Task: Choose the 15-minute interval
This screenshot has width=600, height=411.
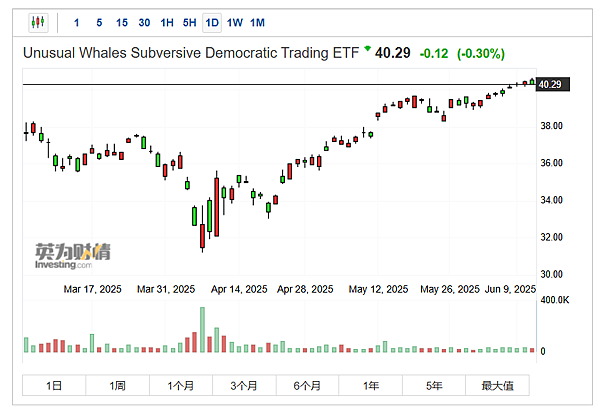Action: pos(122,22)
